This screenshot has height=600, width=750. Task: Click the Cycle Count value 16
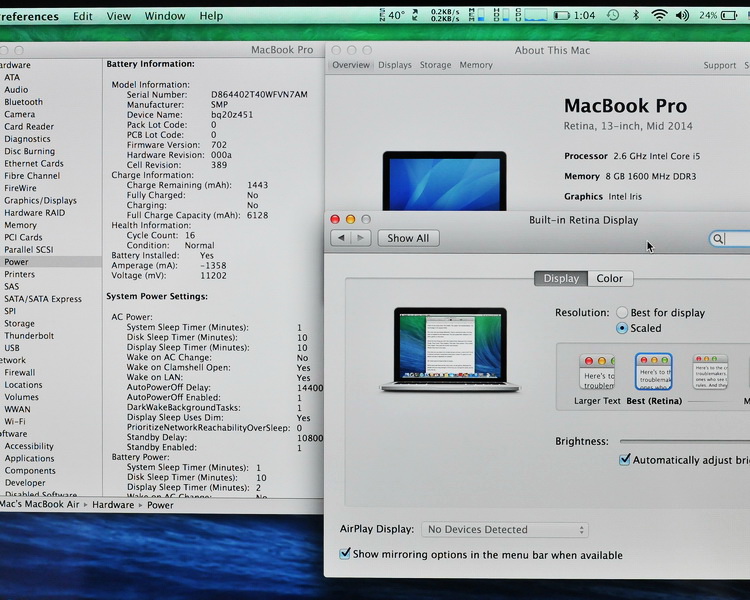(190, 235)
